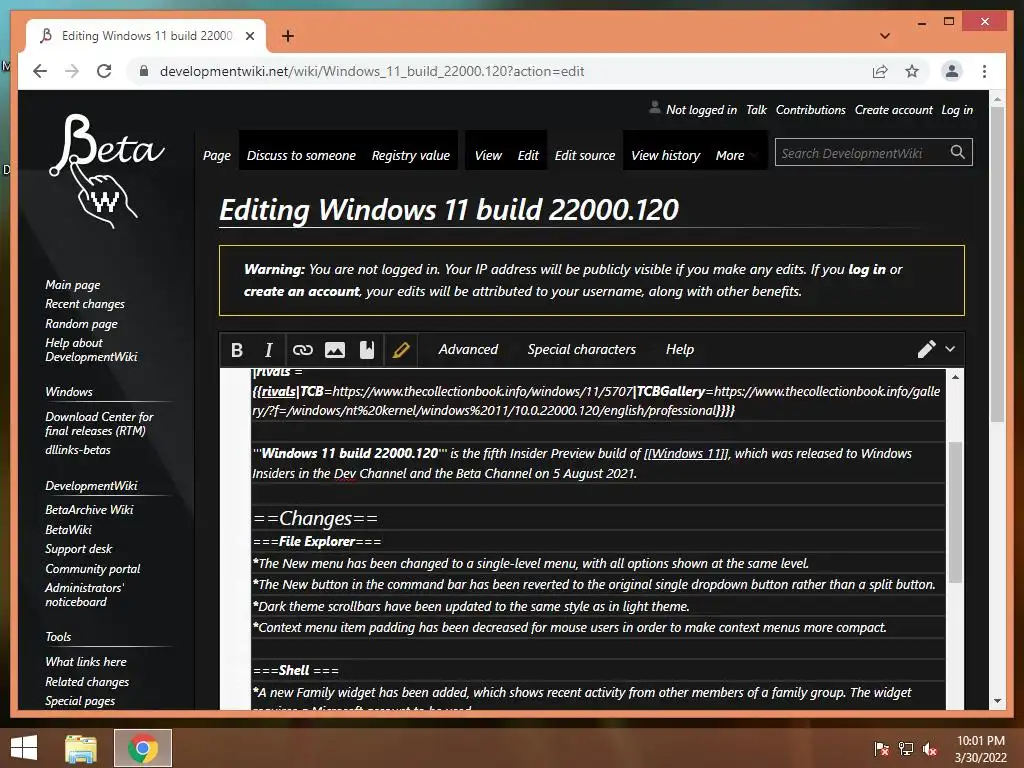
Task: Select the Edit tab
Action: coord(528,155)
